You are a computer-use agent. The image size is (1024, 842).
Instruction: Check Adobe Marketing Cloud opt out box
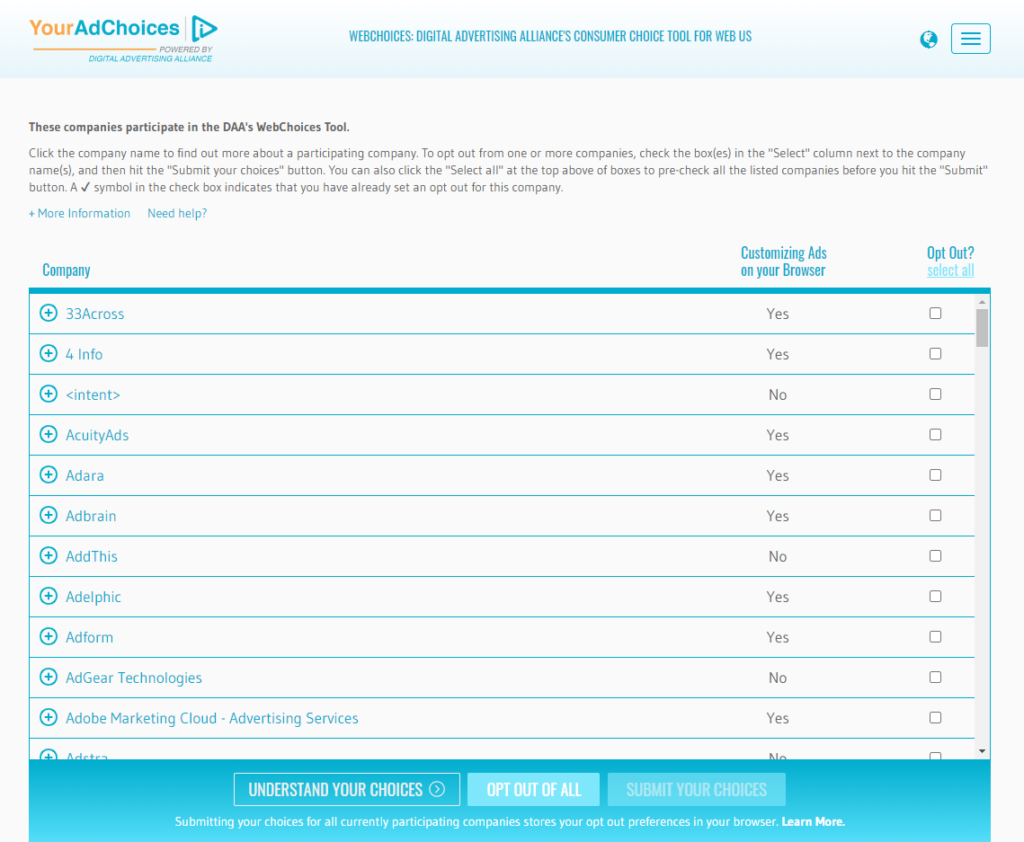[935, 718]
